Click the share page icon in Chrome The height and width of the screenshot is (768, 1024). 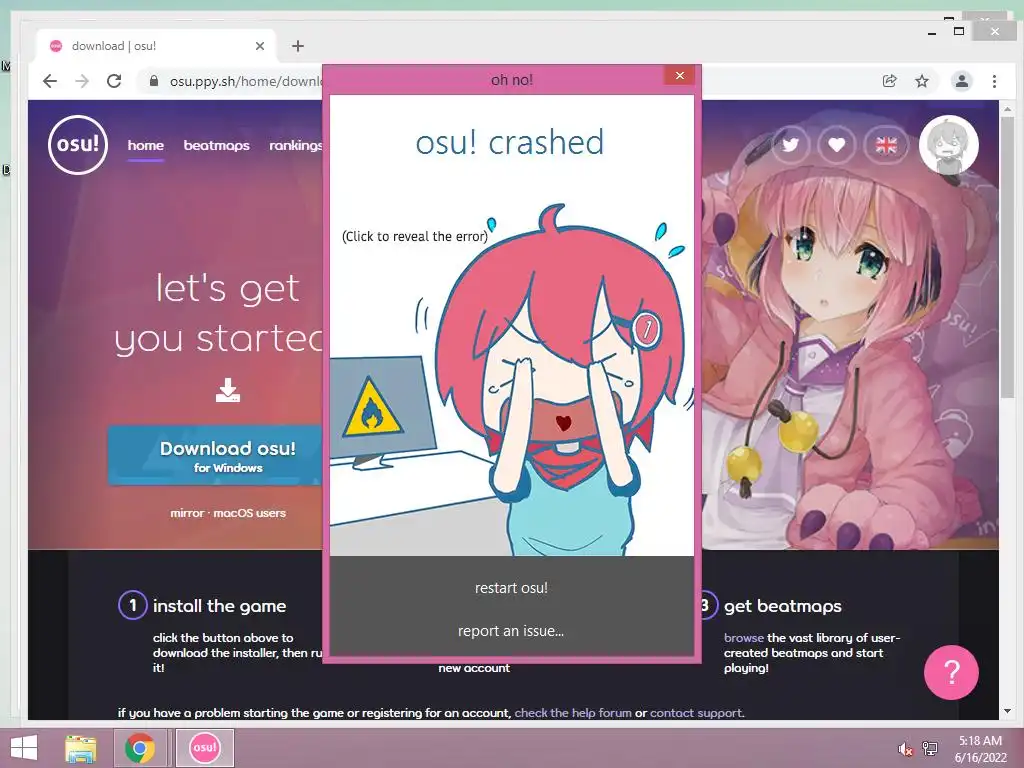click(x=889, y=81)
